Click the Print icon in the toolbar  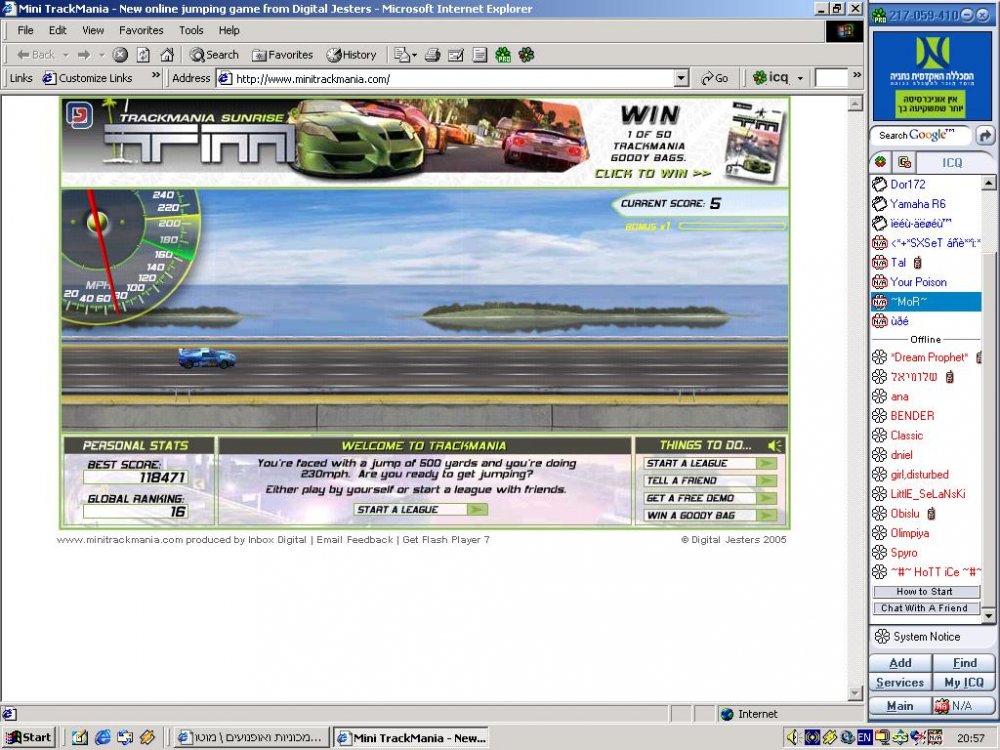pos(432,55)
